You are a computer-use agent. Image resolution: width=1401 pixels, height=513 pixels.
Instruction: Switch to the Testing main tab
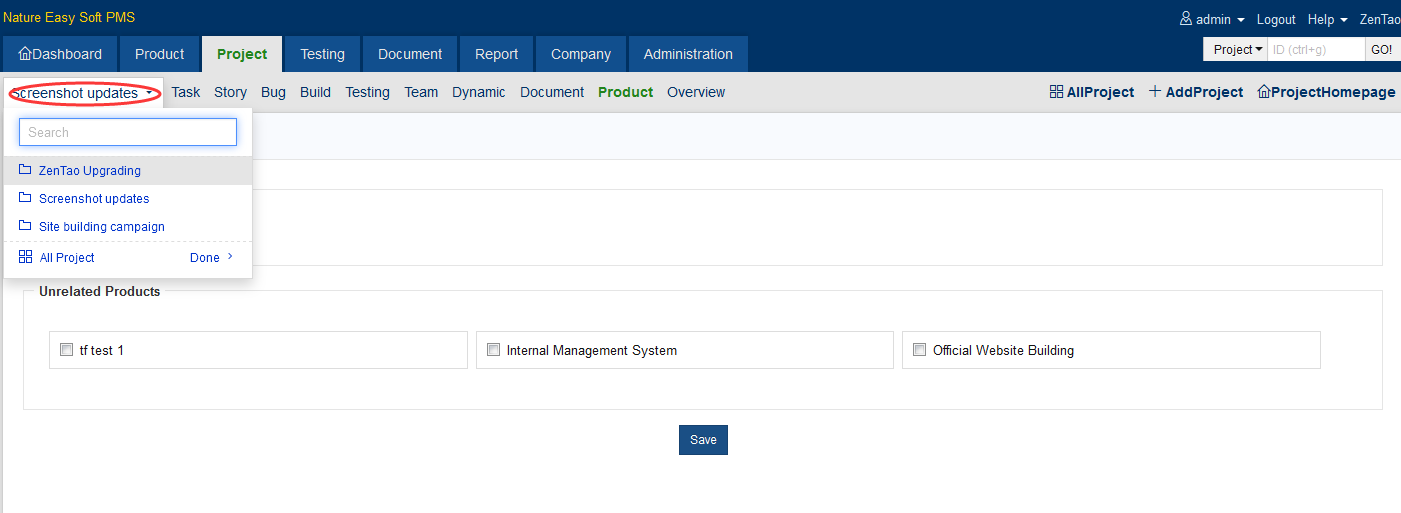point(322,54)
